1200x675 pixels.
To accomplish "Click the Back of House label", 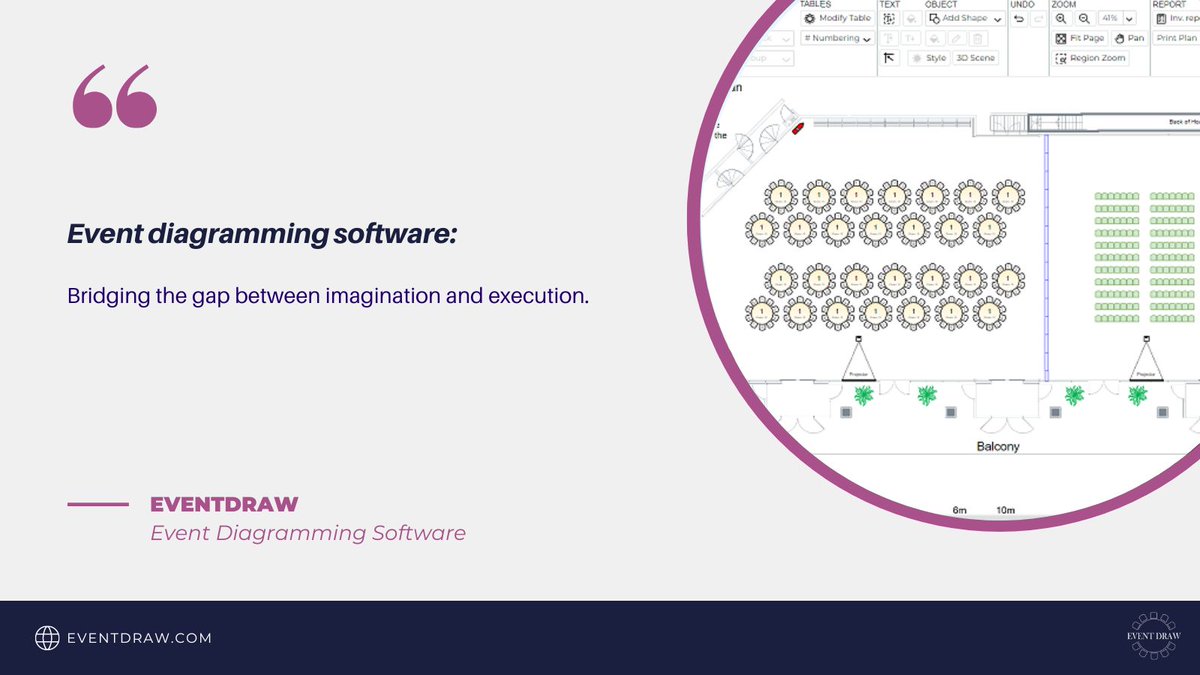I will [1184, 122].
